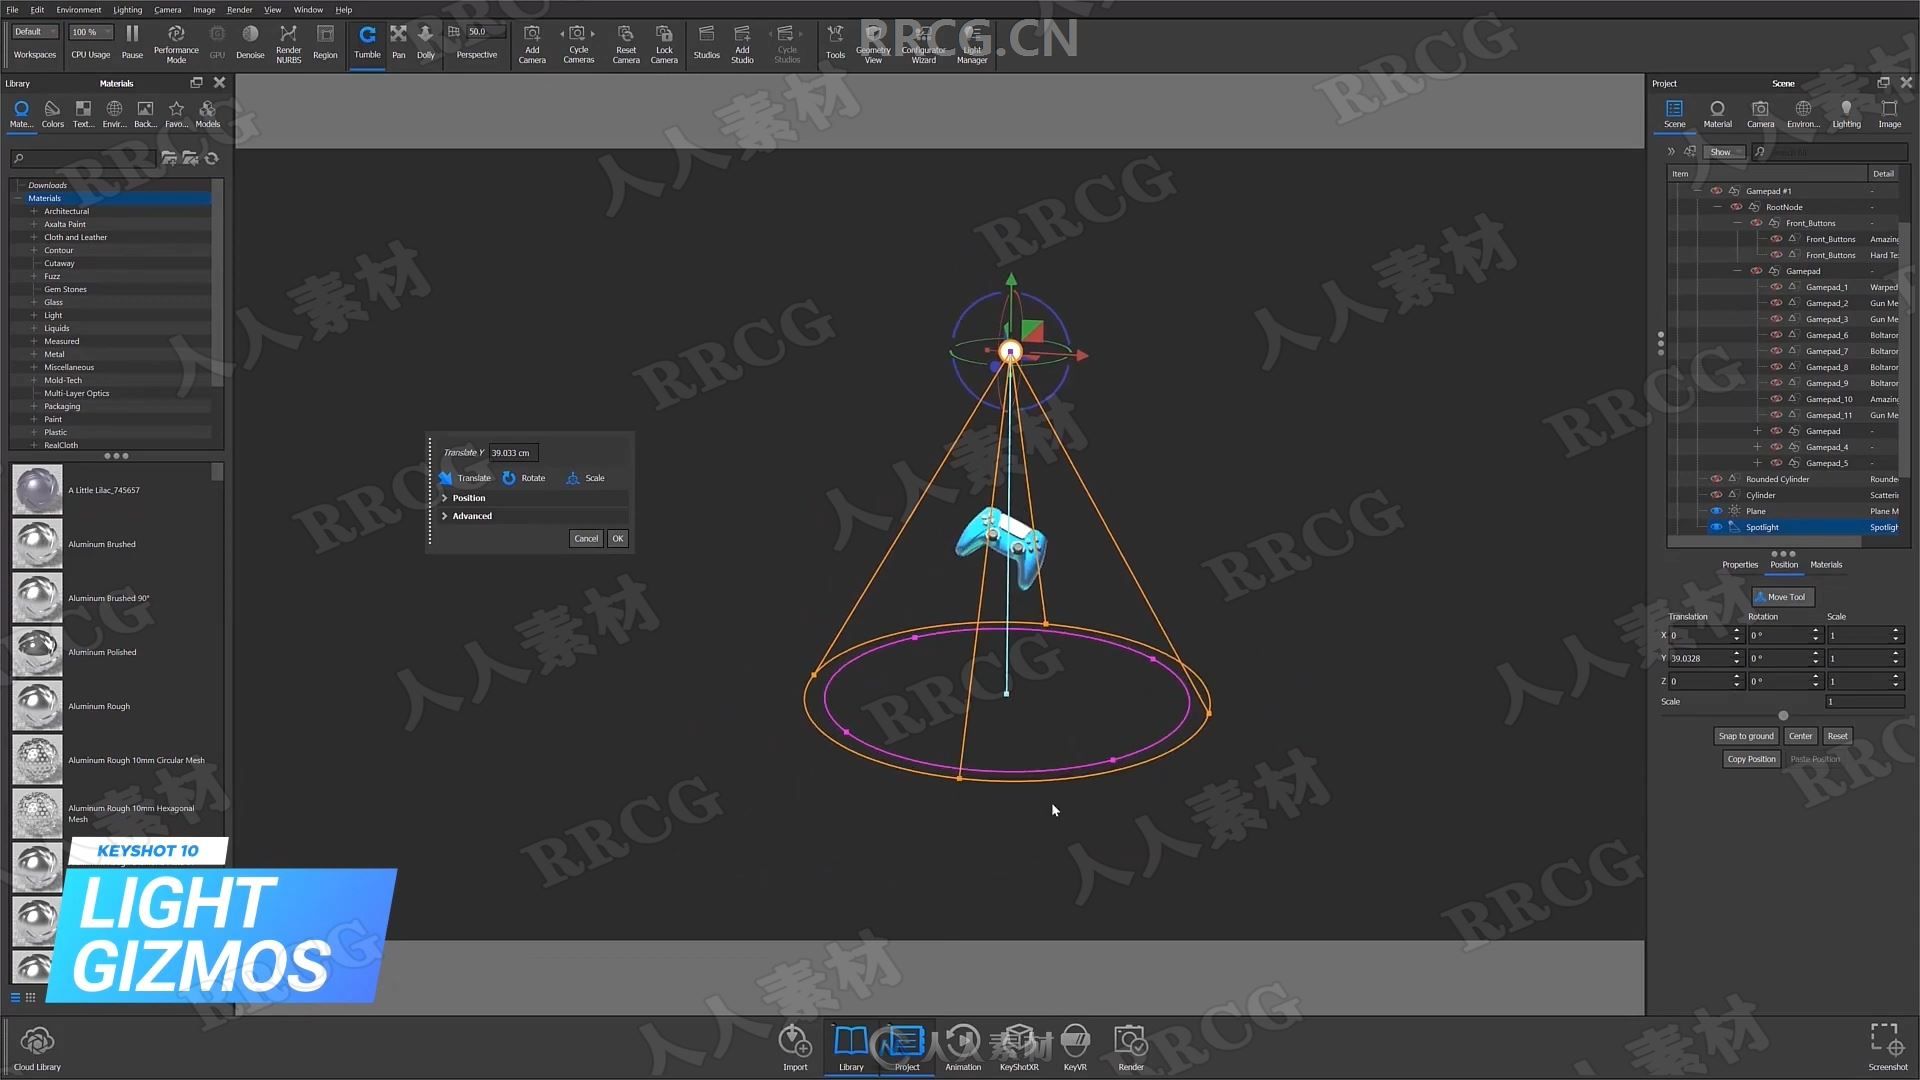Viewport: 1920px width, 1080px height.
Task: Click the Import icon
Action: [795, 1048]
